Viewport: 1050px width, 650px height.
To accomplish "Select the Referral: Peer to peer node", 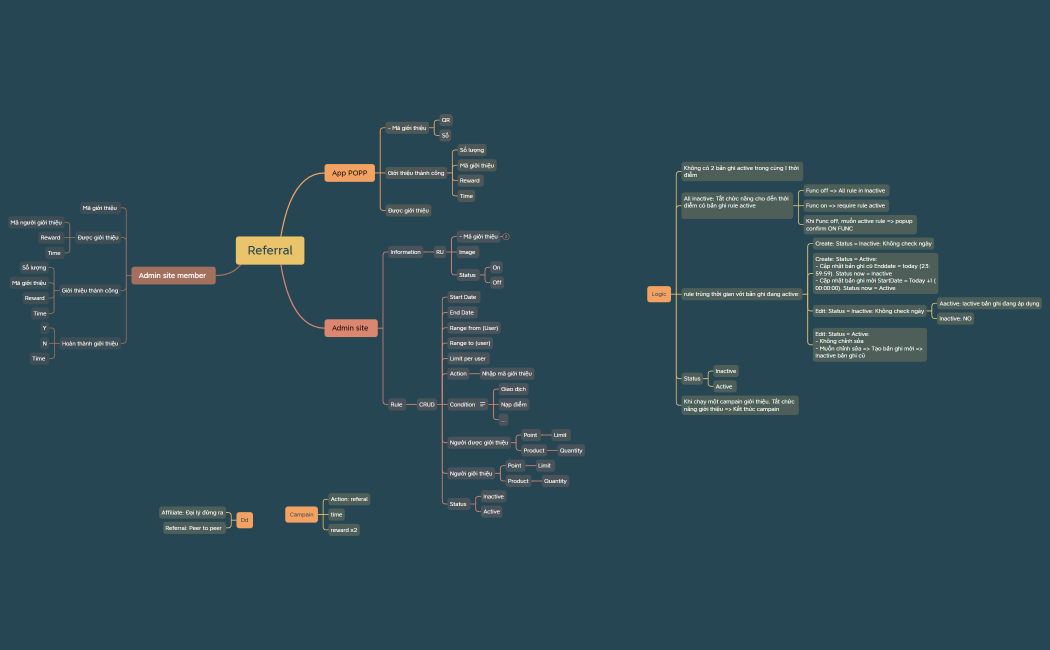I will (x=194, y=528).
